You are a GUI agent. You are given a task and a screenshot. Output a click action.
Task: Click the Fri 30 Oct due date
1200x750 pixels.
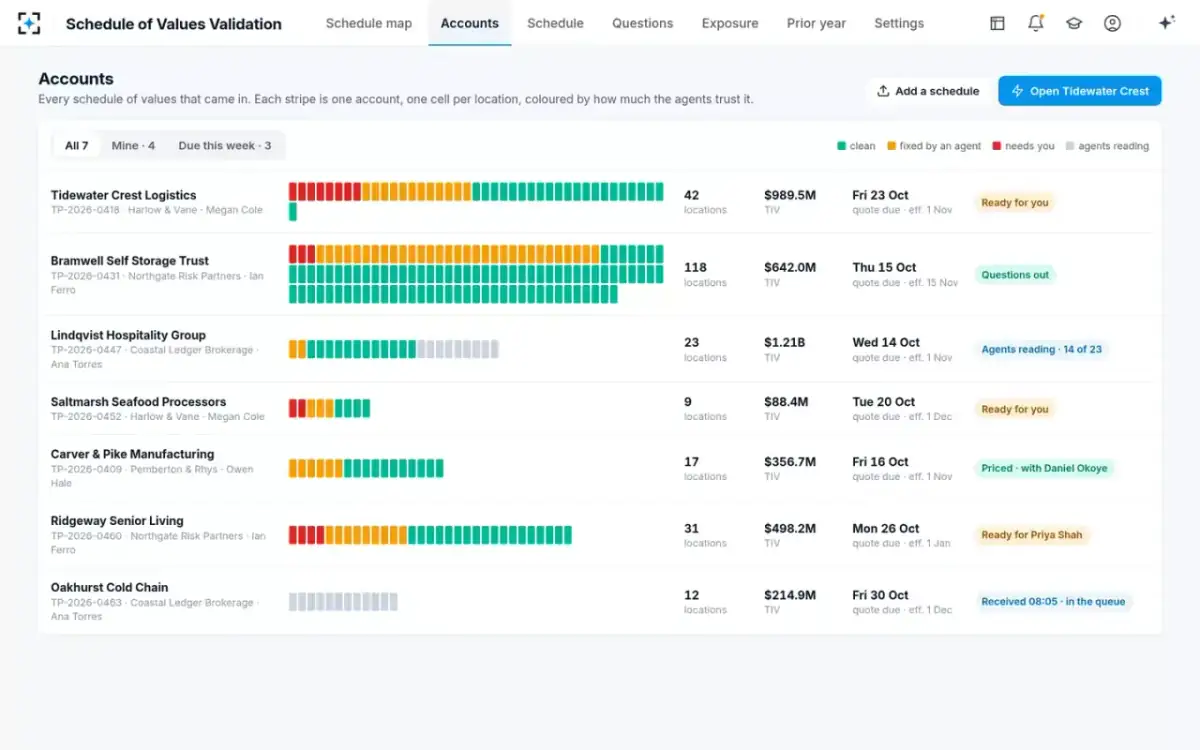pyautogui.click(x=880, y=595)
